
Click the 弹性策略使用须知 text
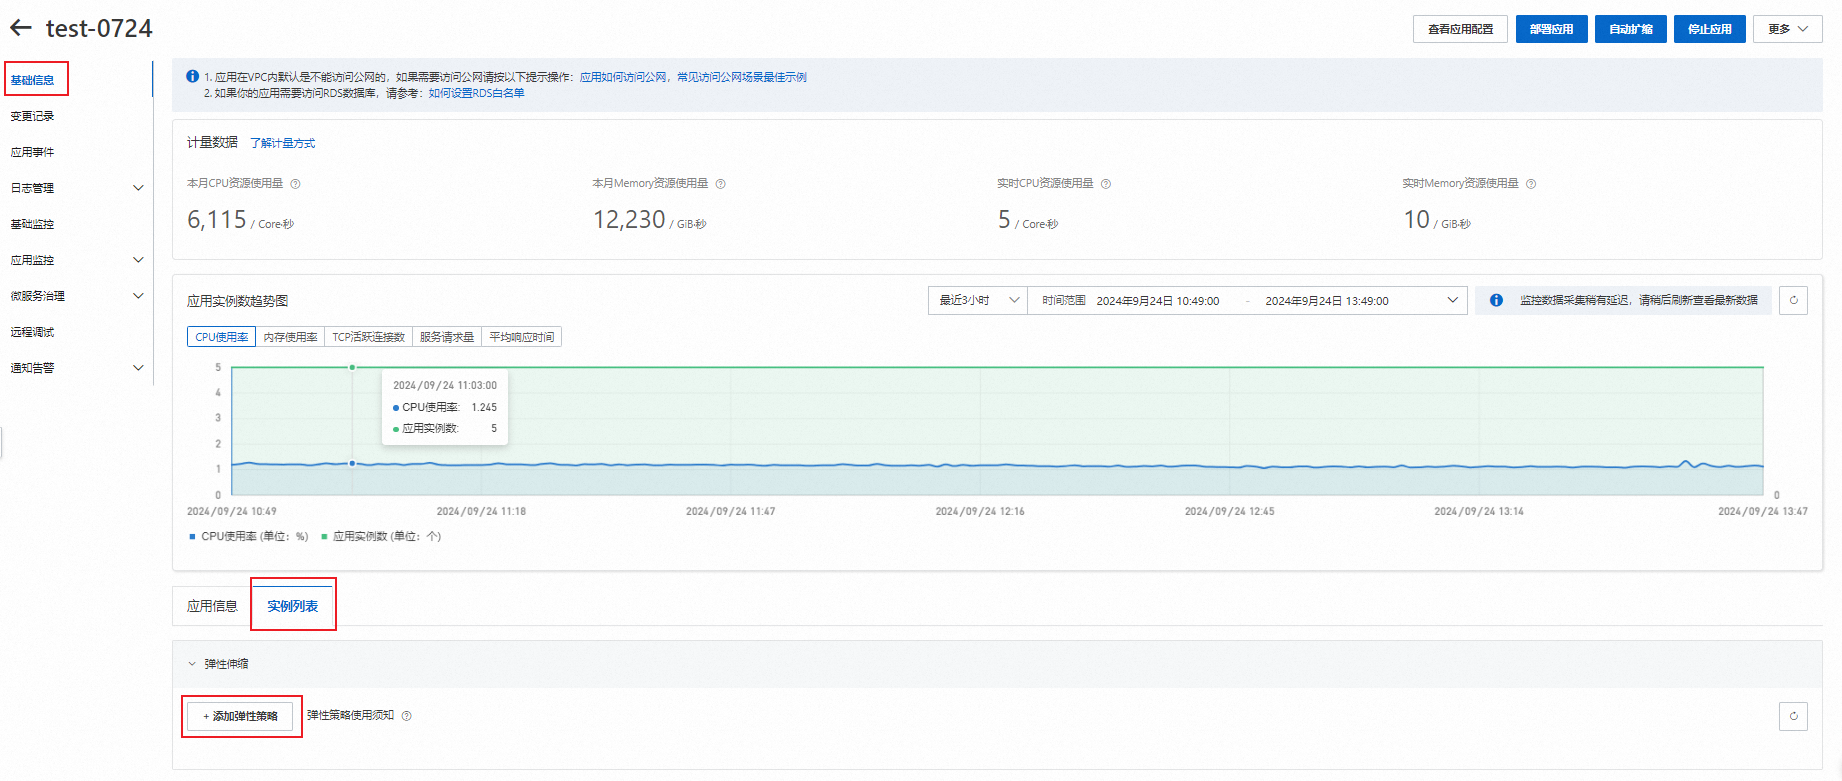(x=350, y=715)
